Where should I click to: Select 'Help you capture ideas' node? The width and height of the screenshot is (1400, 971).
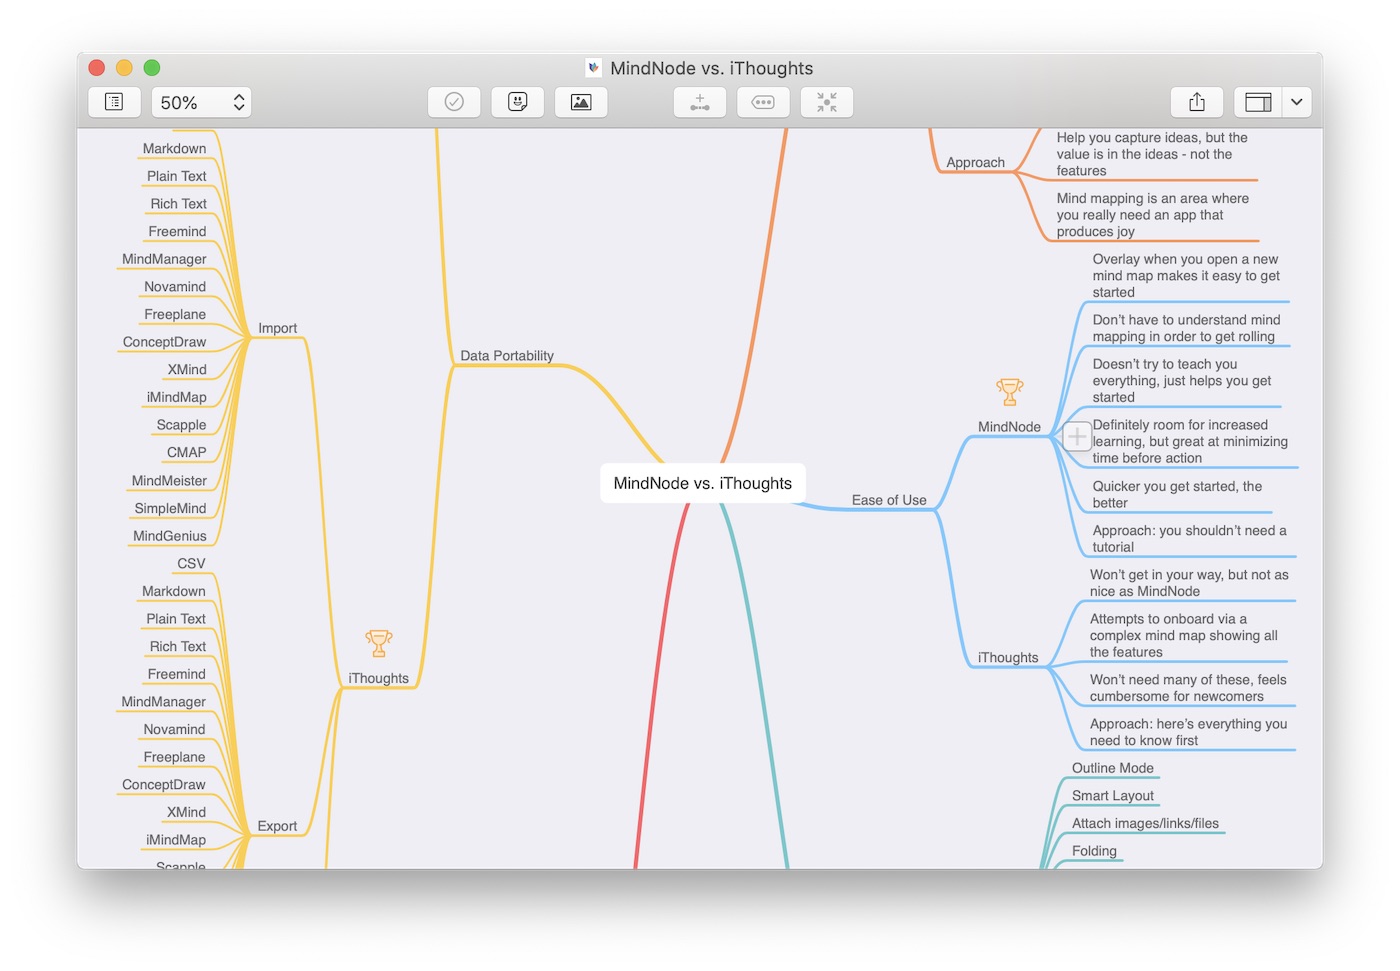(1152, 154)
